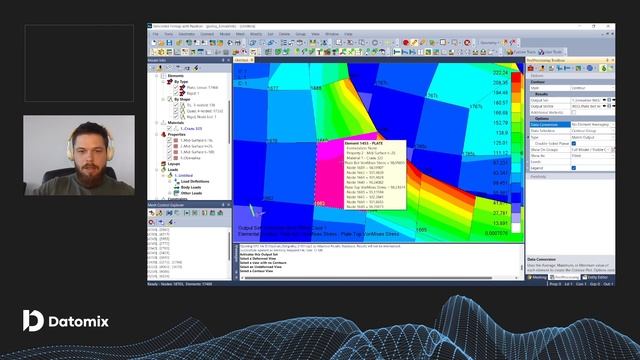
Task: Click Output Set selector icon in Results
Action: 609,100
